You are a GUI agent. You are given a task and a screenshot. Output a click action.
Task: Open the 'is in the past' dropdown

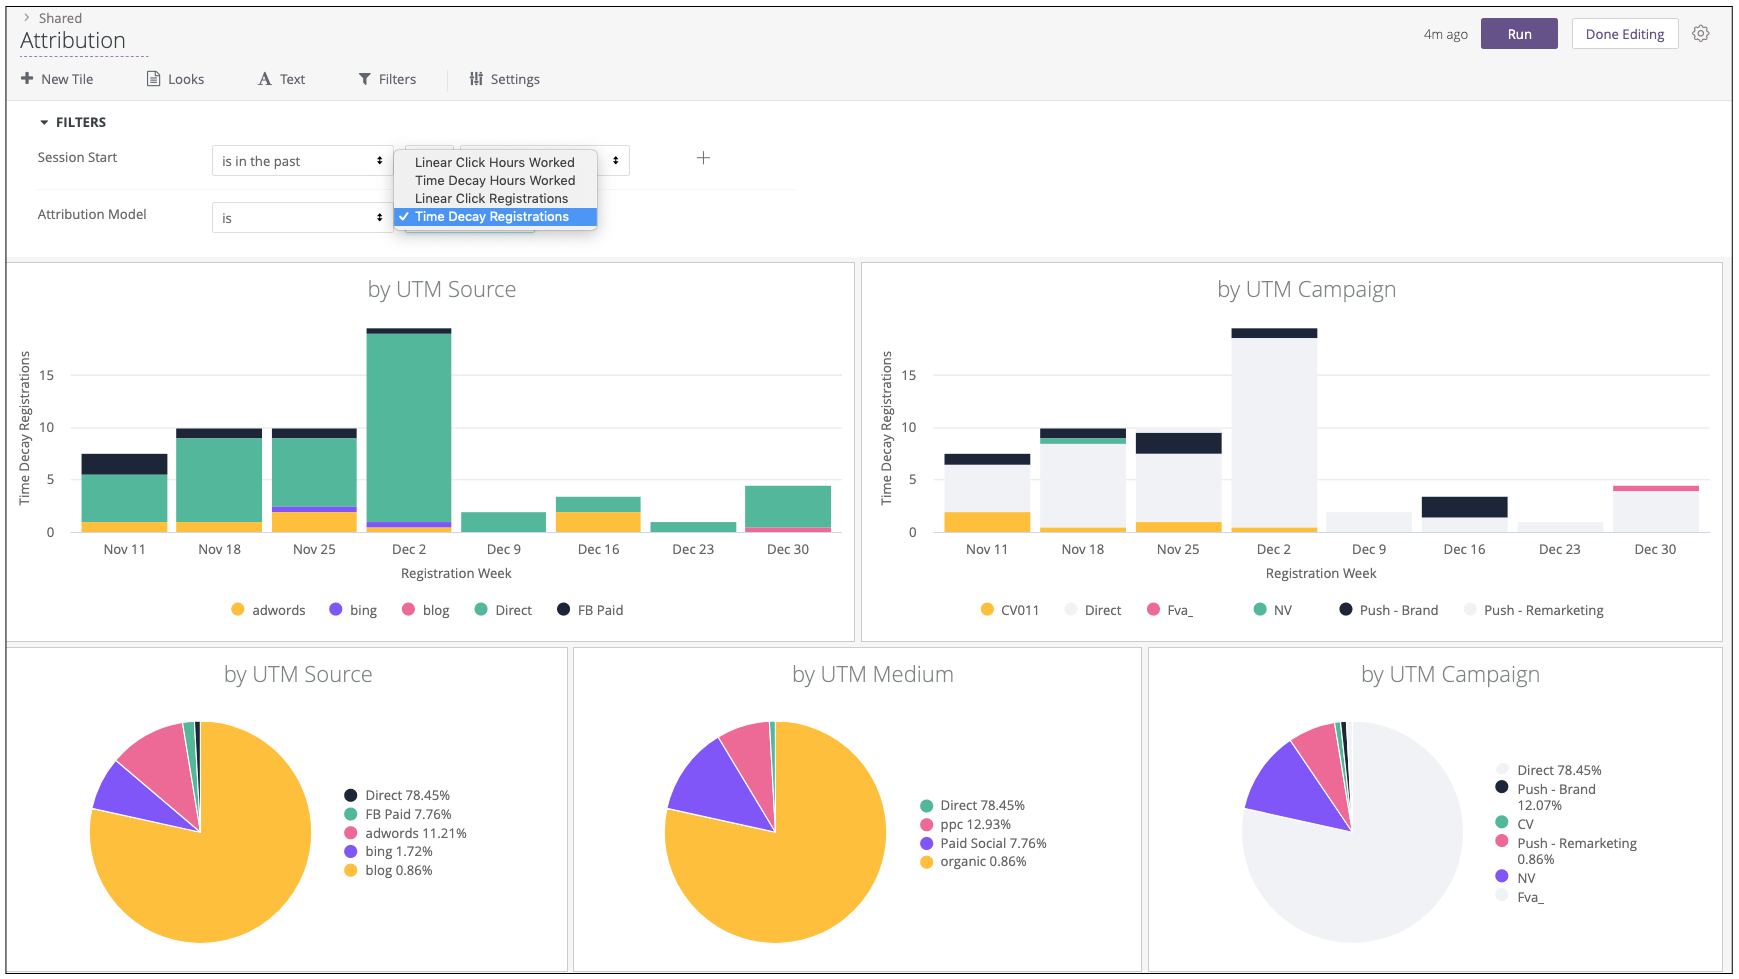pyautogui.click(x=302, y=161)
